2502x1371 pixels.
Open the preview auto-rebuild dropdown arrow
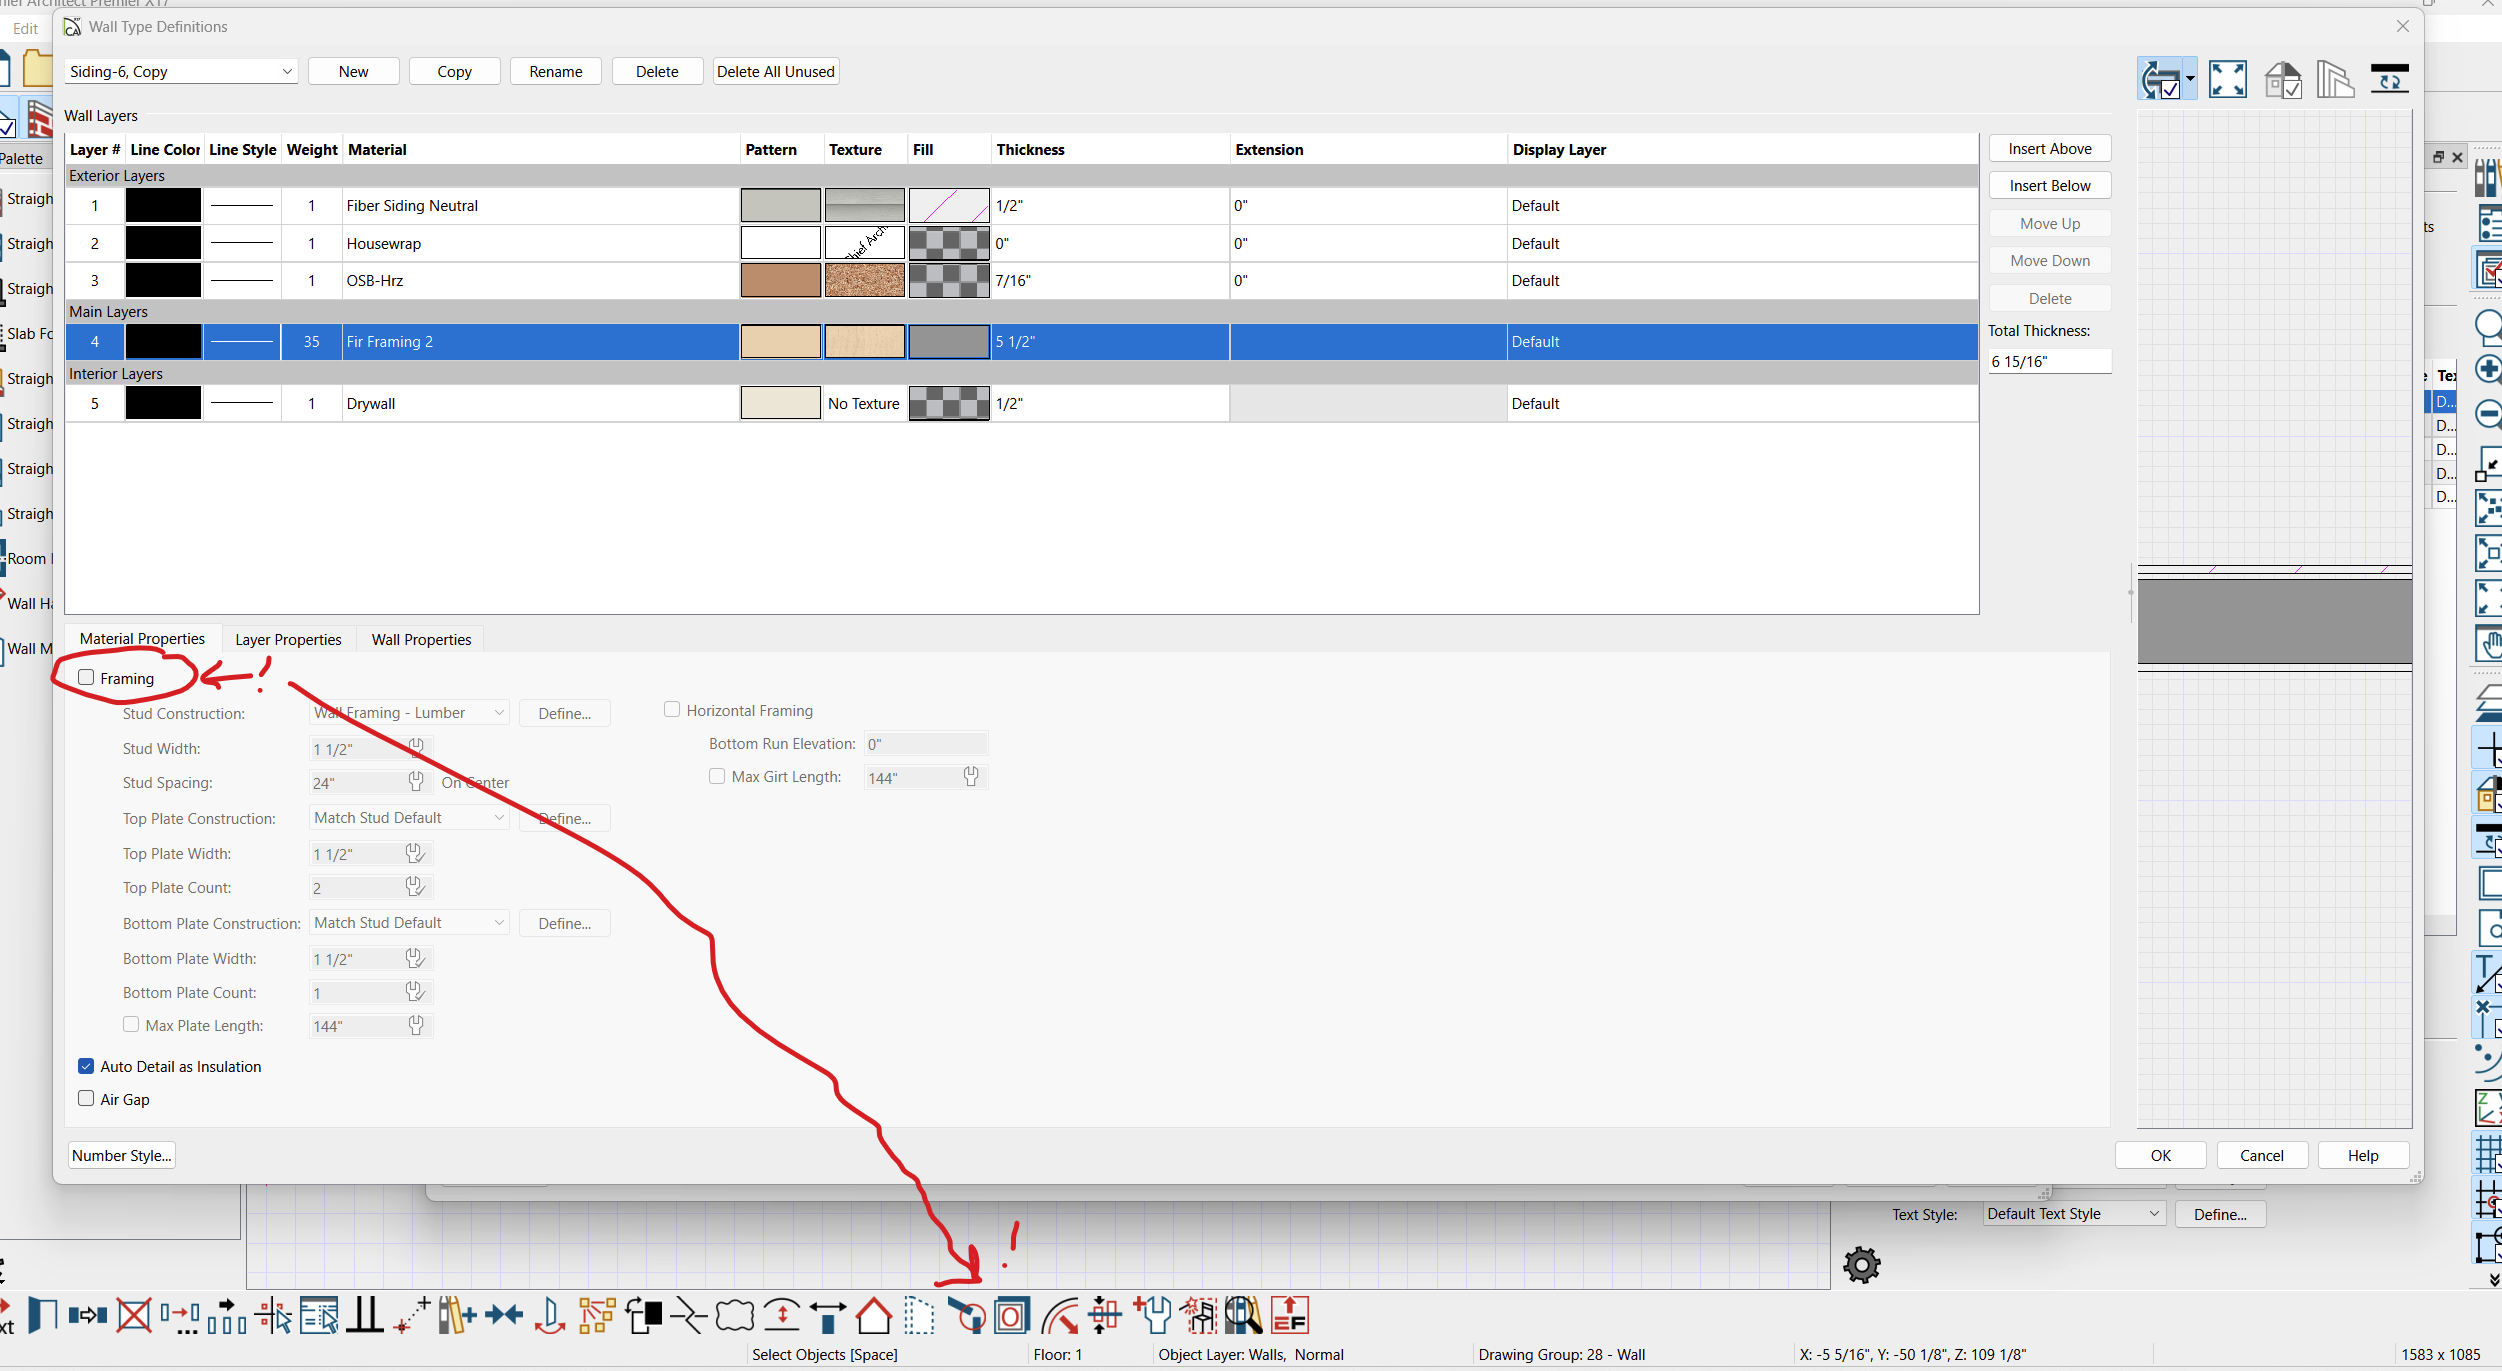(2190, 79)
